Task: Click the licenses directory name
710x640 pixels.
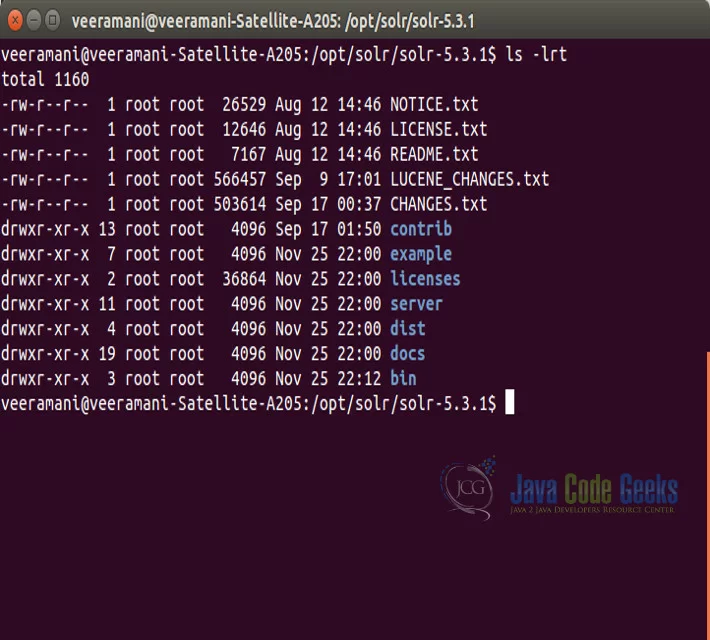Action: (x=425, y=279)
